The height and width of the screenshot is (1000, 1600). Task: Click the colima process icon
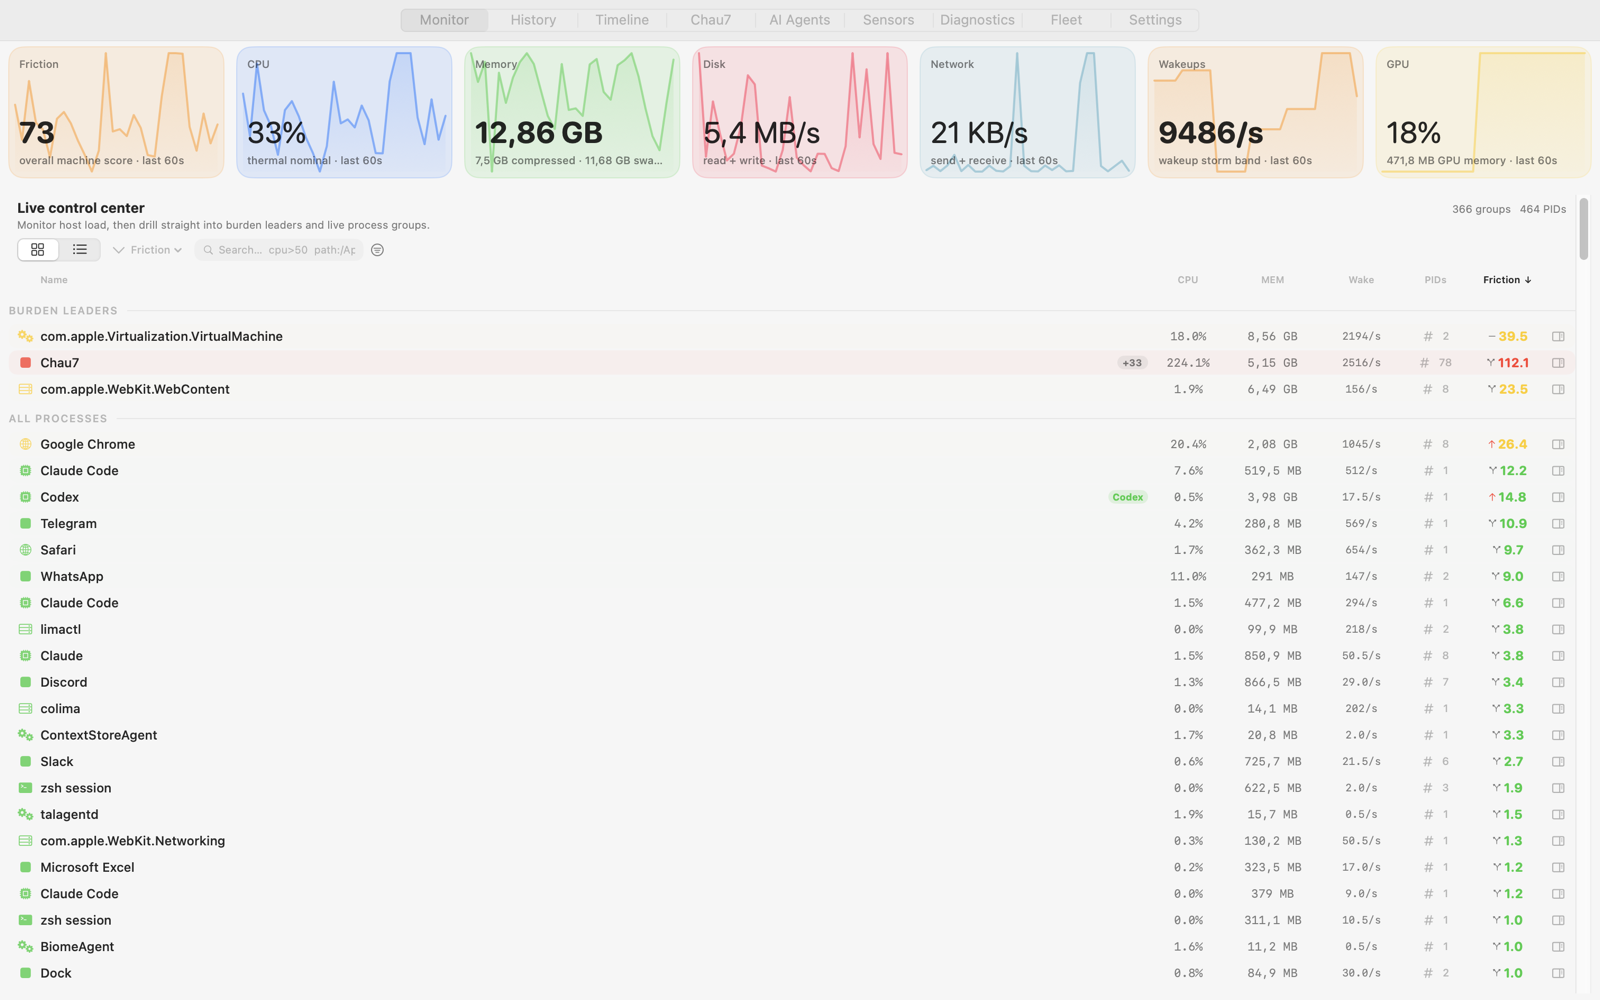(26, 709)
